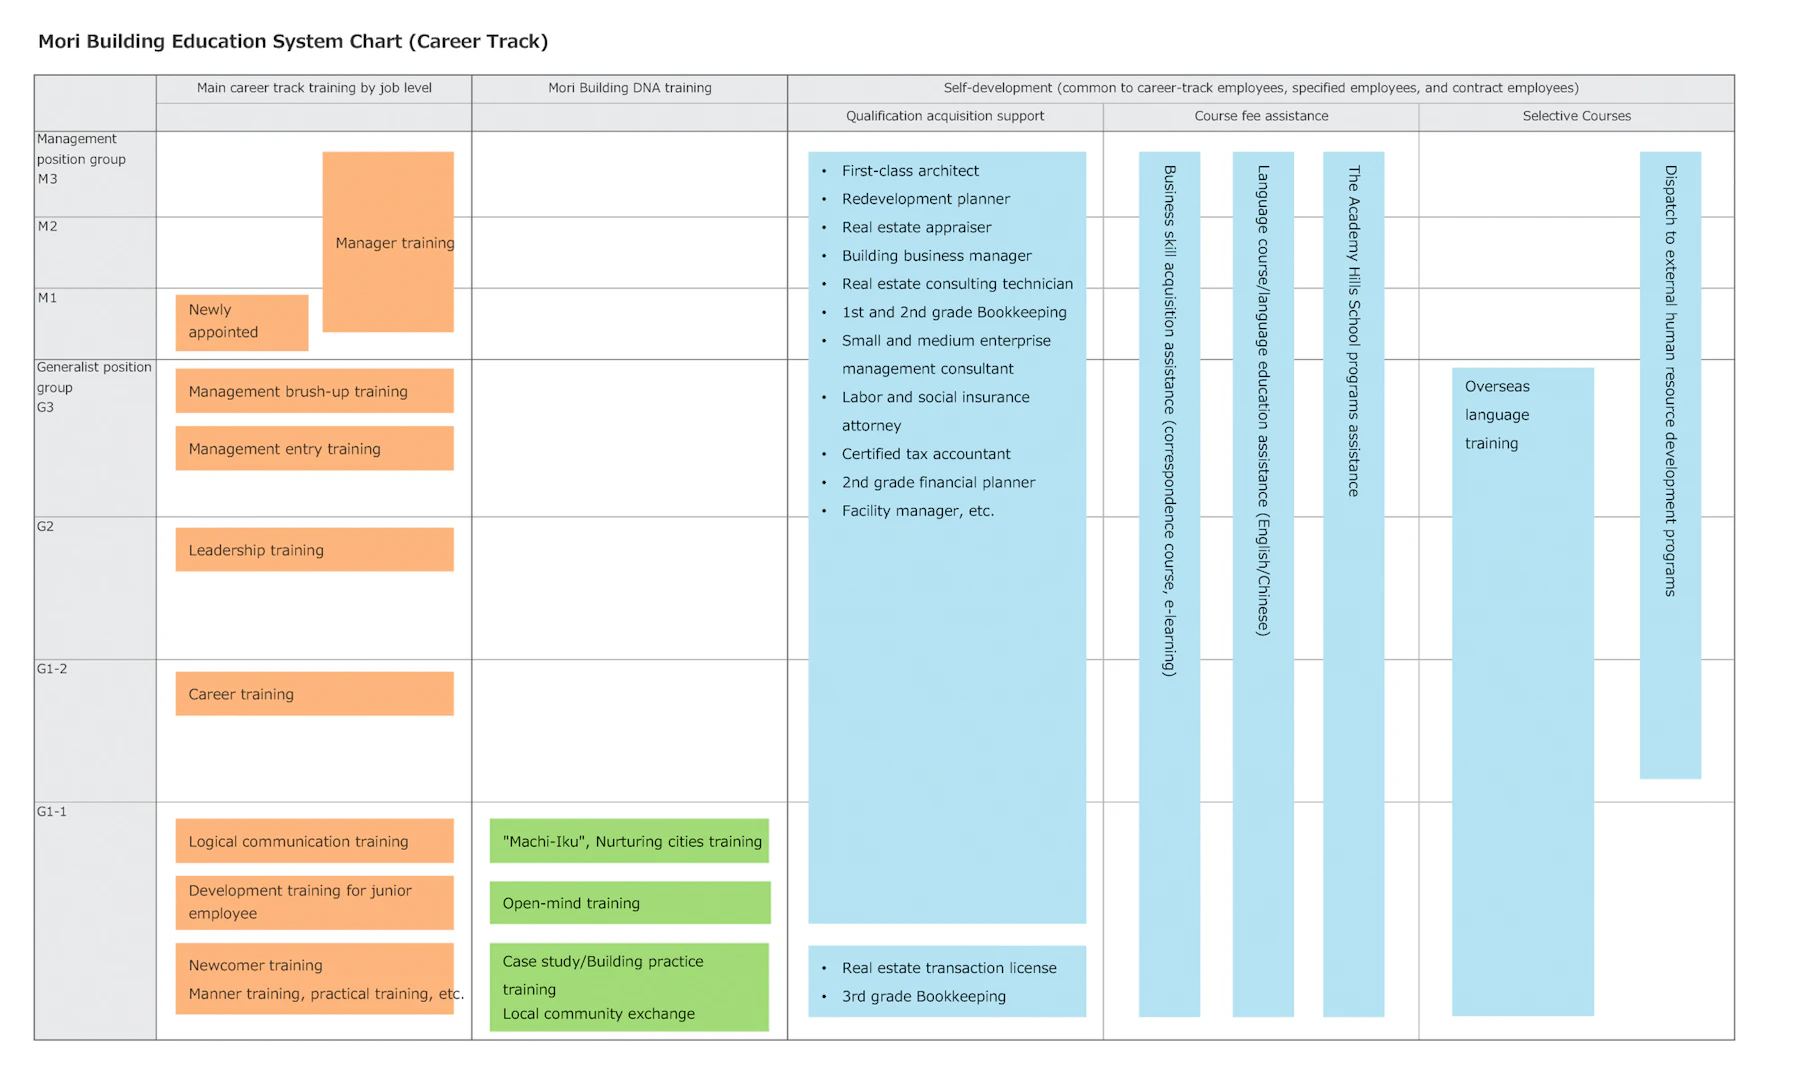Image resolution: width=1800 pixels, height=1073 pixels.
Task: Click the Manager training box
Action: pyautogui.click(x=388, y=242)
